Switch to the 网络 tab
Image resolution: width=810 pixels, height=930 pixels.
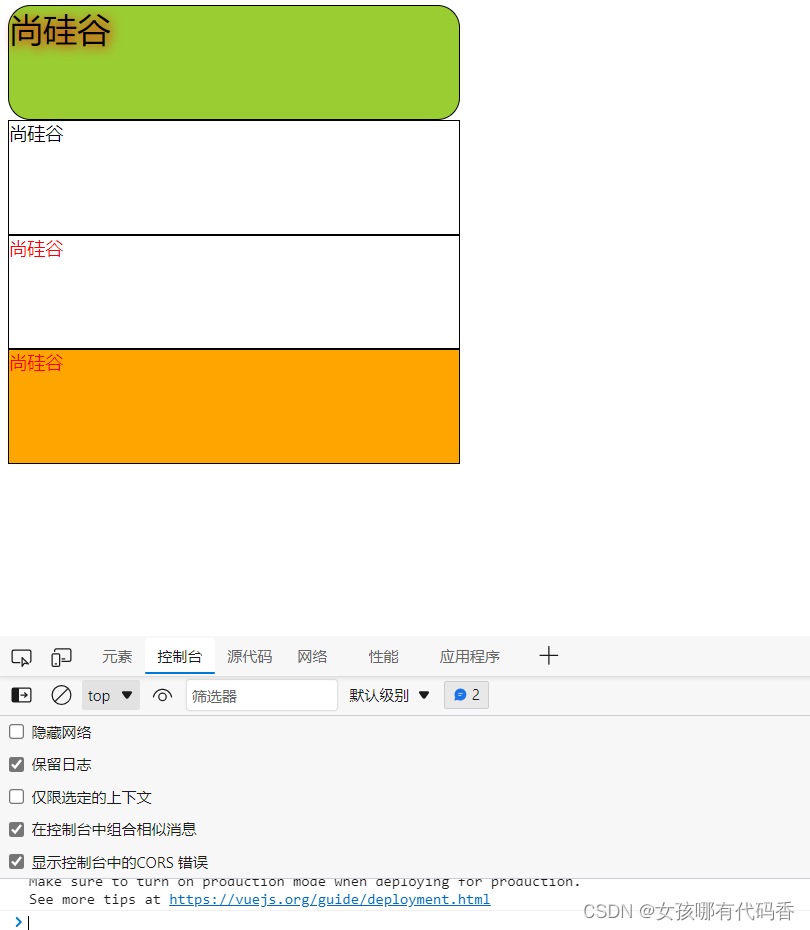tap(312, 657)
